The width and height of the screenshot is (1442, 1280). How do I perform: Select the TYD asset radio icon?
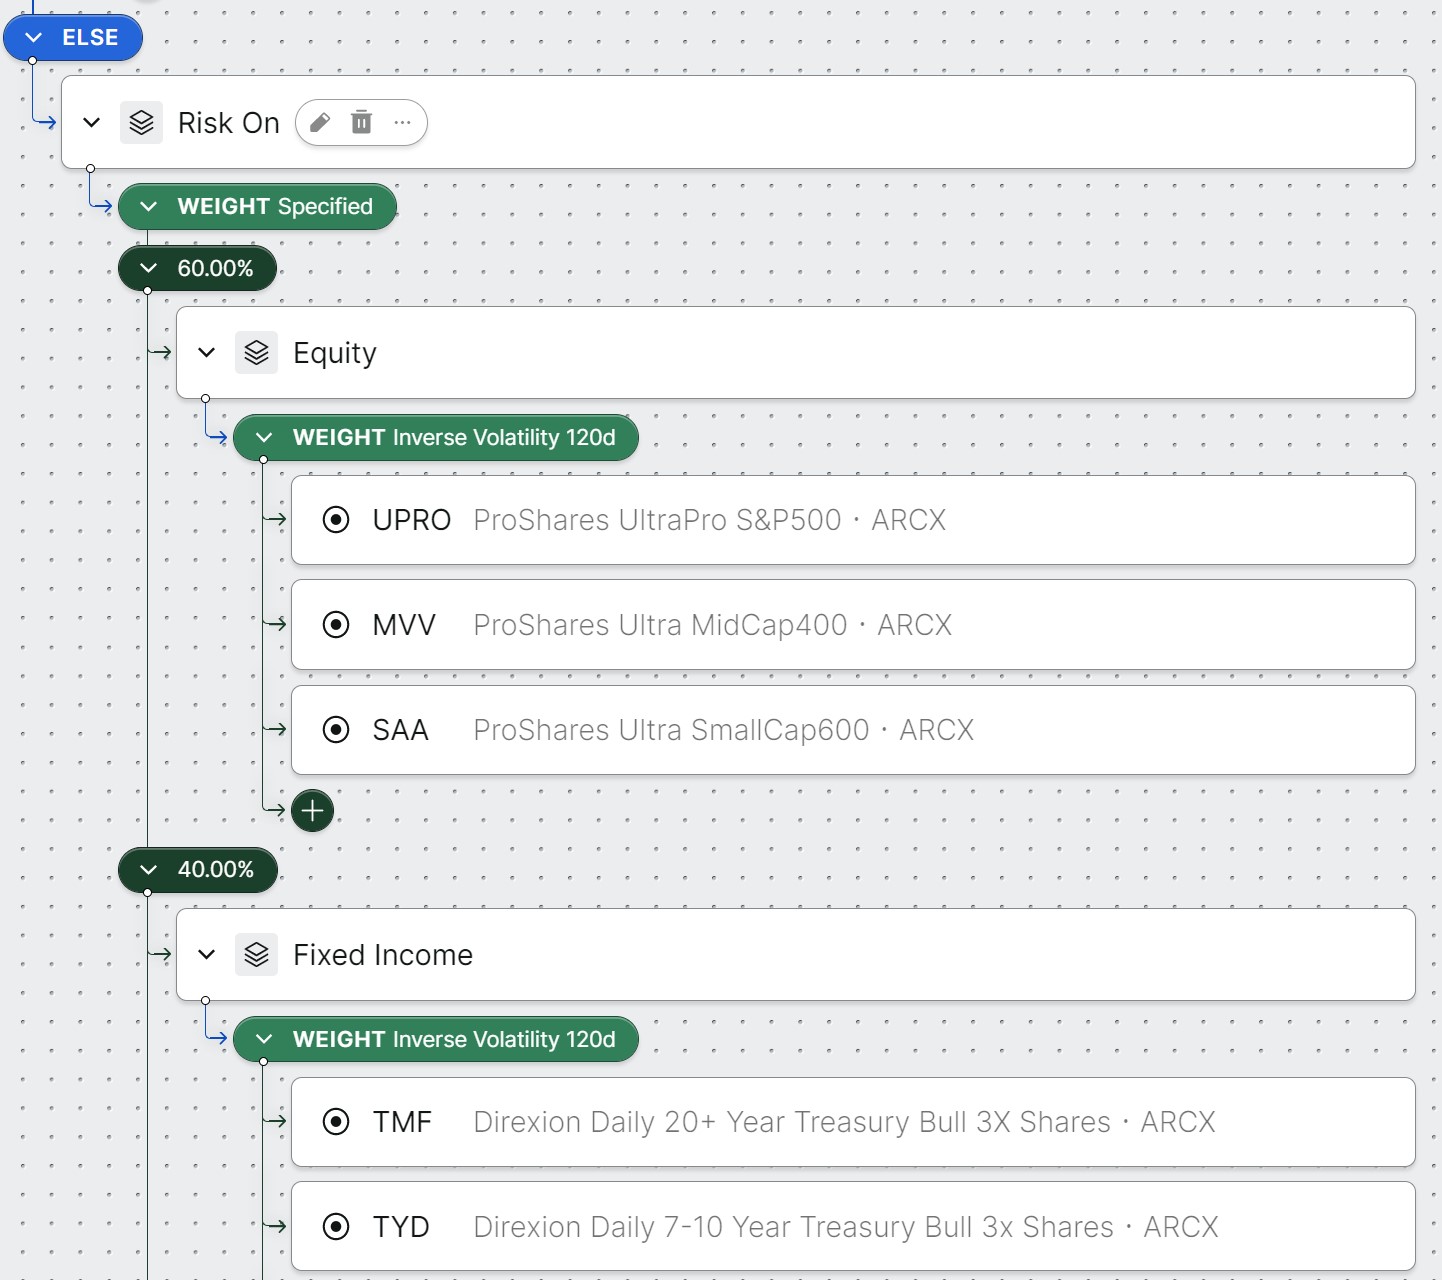336,1227
